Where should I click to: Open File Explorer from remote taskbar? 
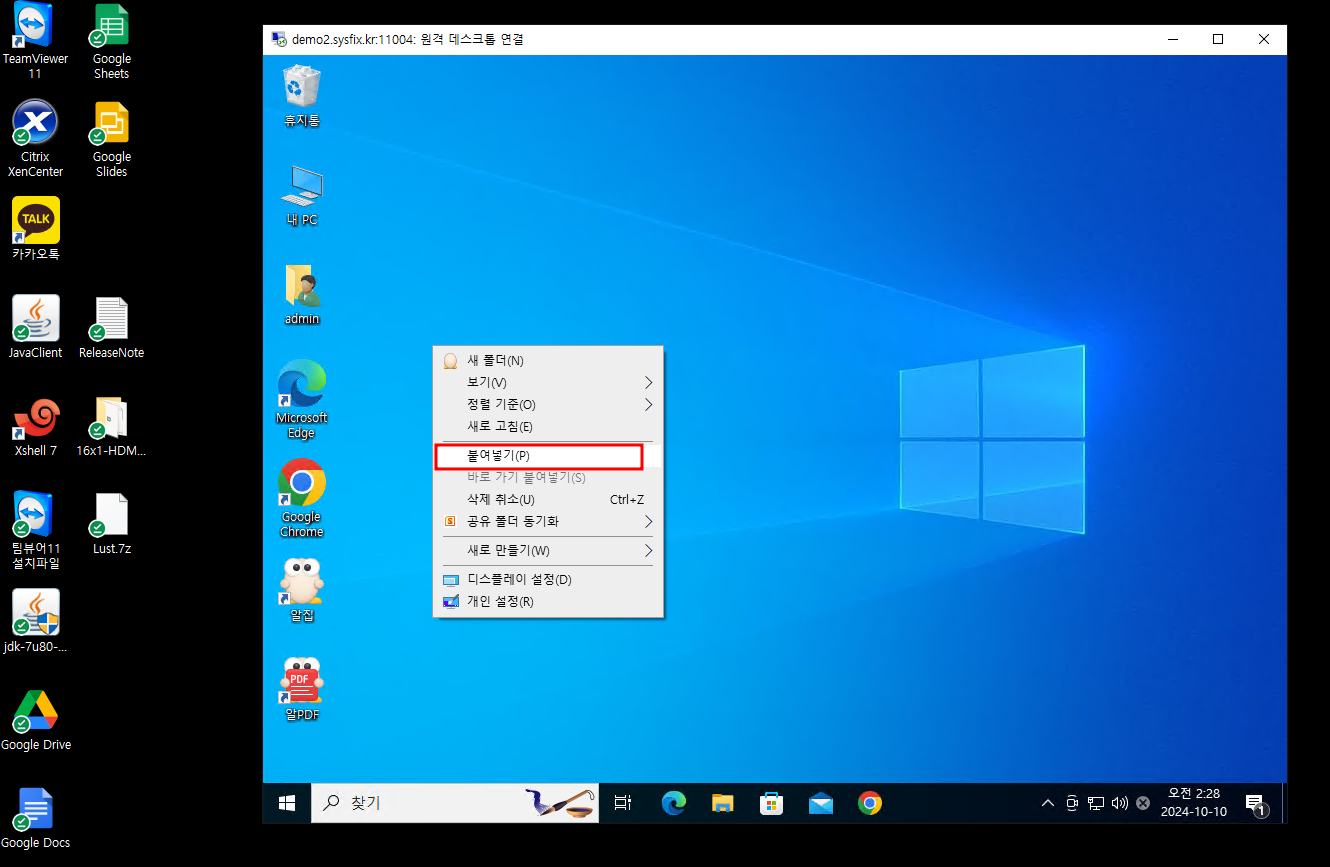click(x=723, y=803)
